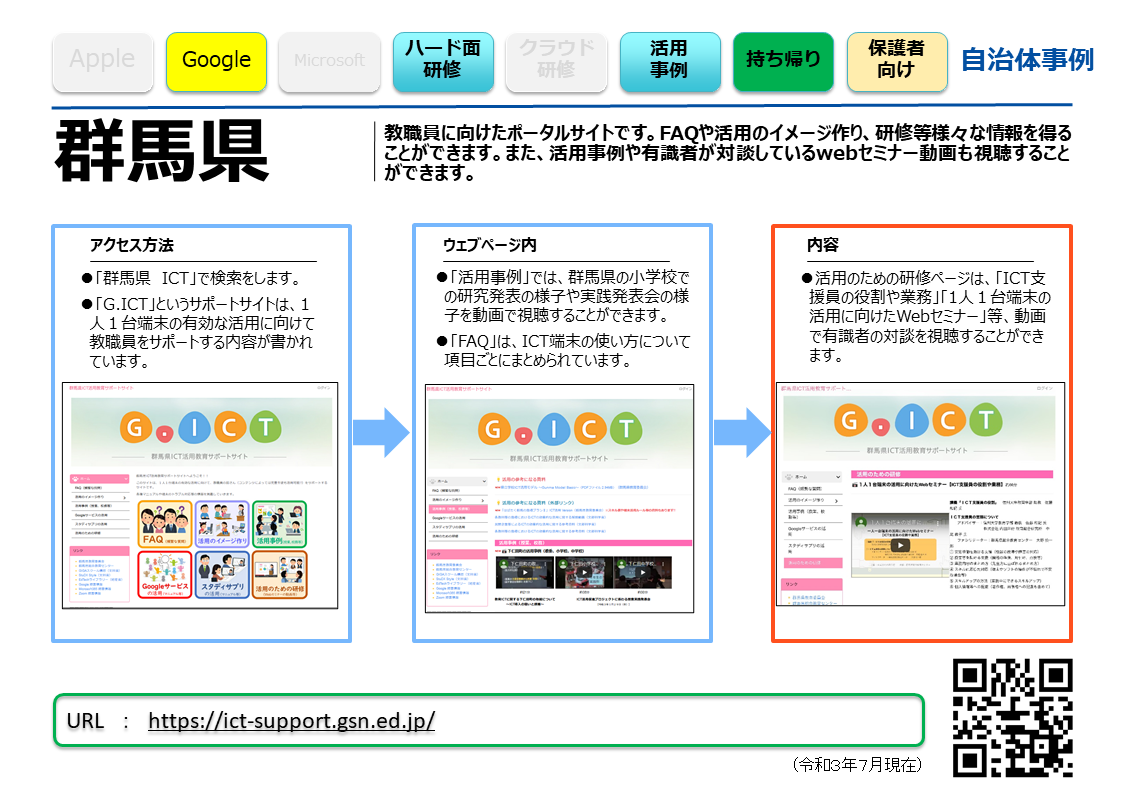Image resolution: width=1123 pixels, height=794 pixels.
Task: Click G.ICT logo in 内容 screenshot
Action: [x=919, y=420]
